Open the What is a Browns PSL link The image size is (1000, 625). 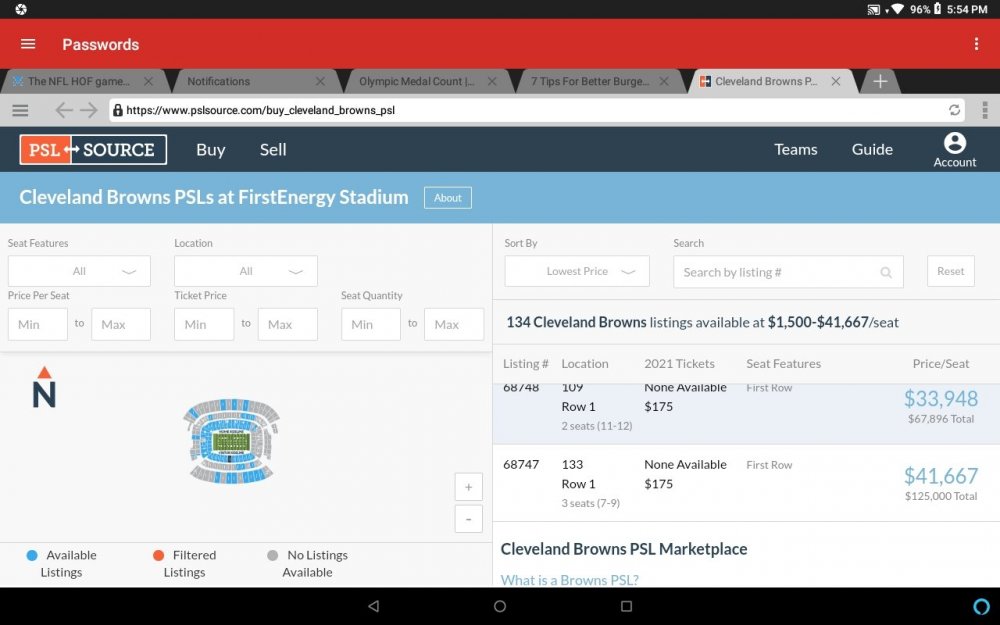570,580
